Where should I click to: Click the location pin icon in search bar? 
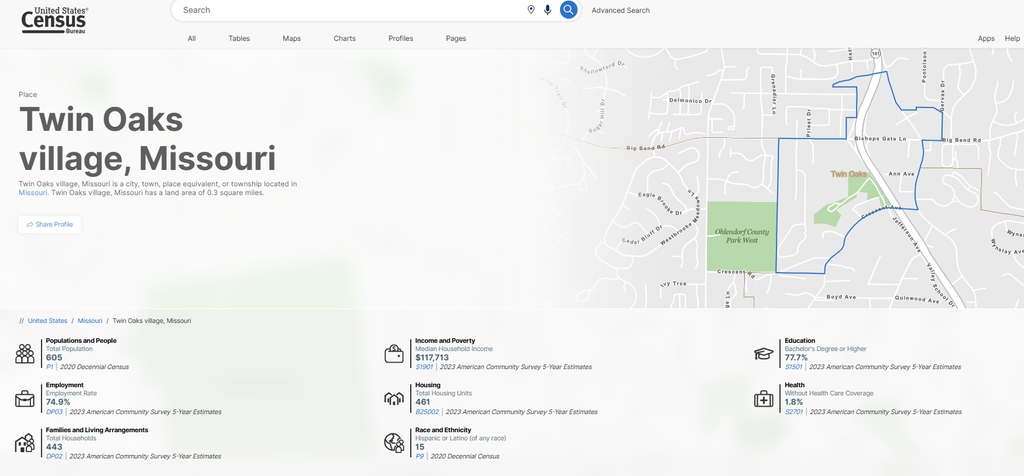click(x=531, y=10)
